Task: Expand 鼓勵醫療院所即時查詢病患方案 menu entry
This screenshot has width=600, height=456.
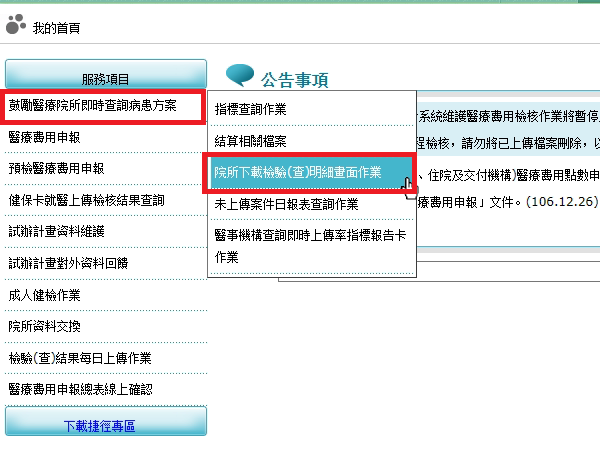Action: 93,105
